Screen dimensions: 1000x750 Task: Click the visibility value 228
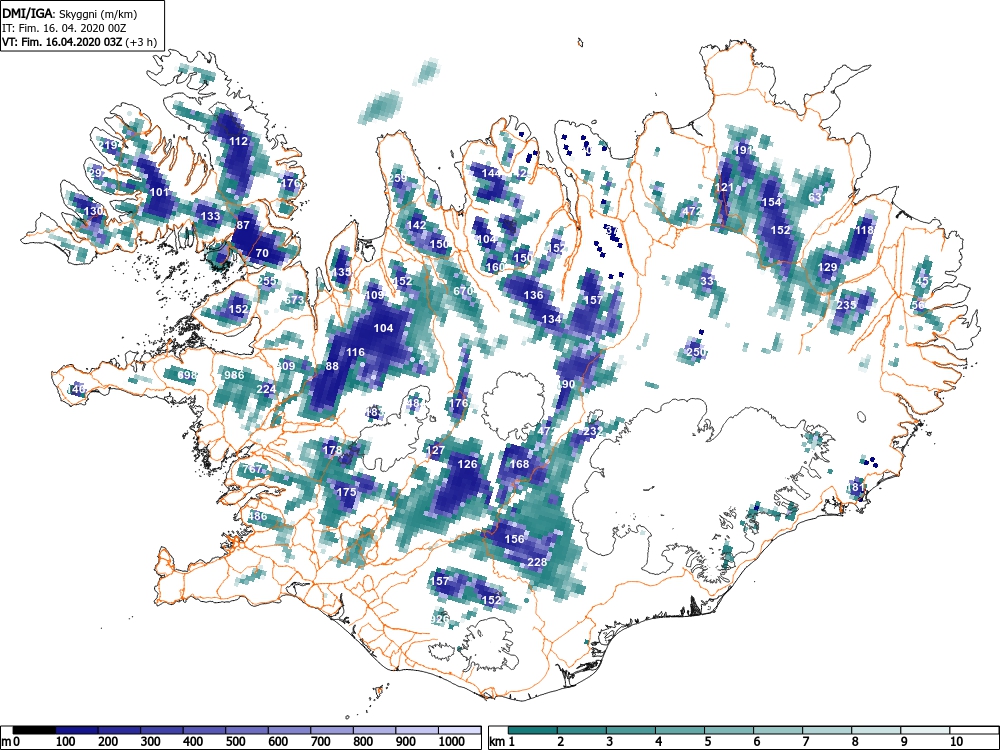538,562
